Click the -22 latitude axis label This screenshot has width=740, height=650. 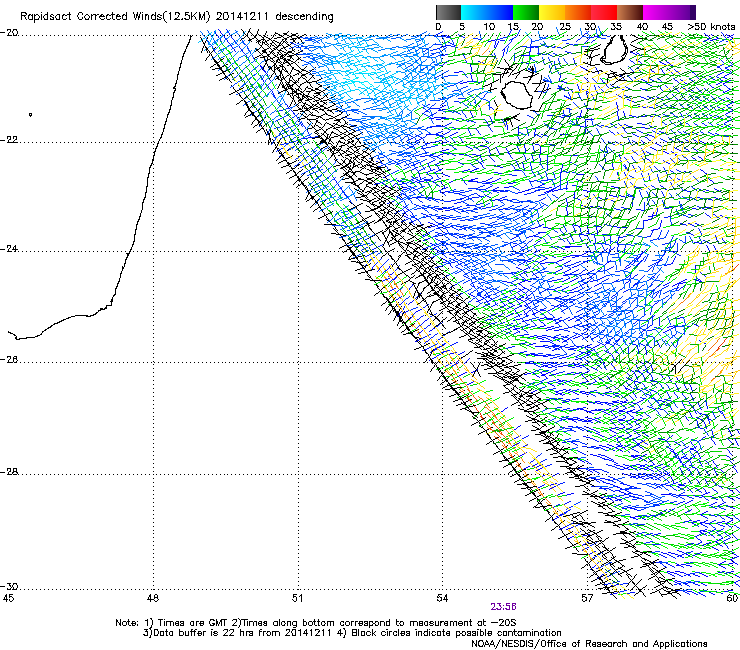pyautogui.click(x=10, y=140)
